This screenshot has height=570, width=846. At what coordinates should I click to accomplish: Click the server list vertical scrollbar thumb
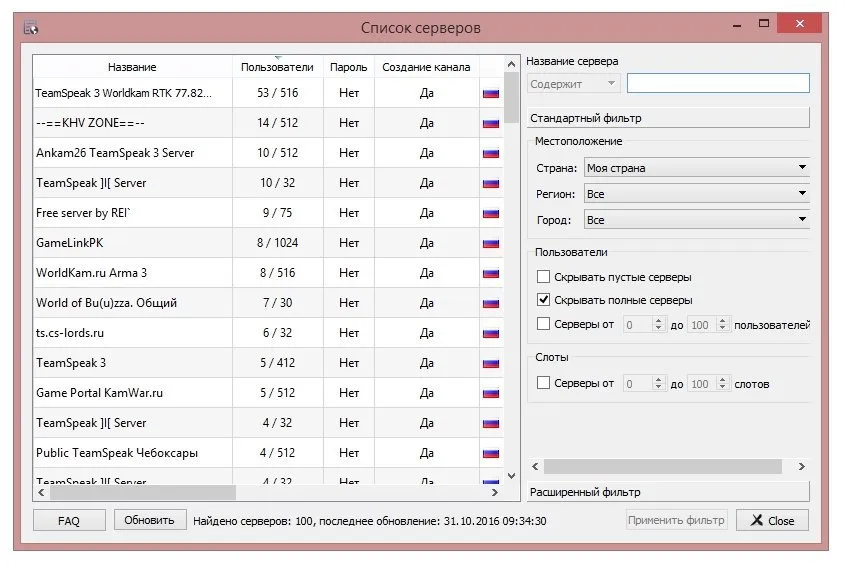[511, 97]
